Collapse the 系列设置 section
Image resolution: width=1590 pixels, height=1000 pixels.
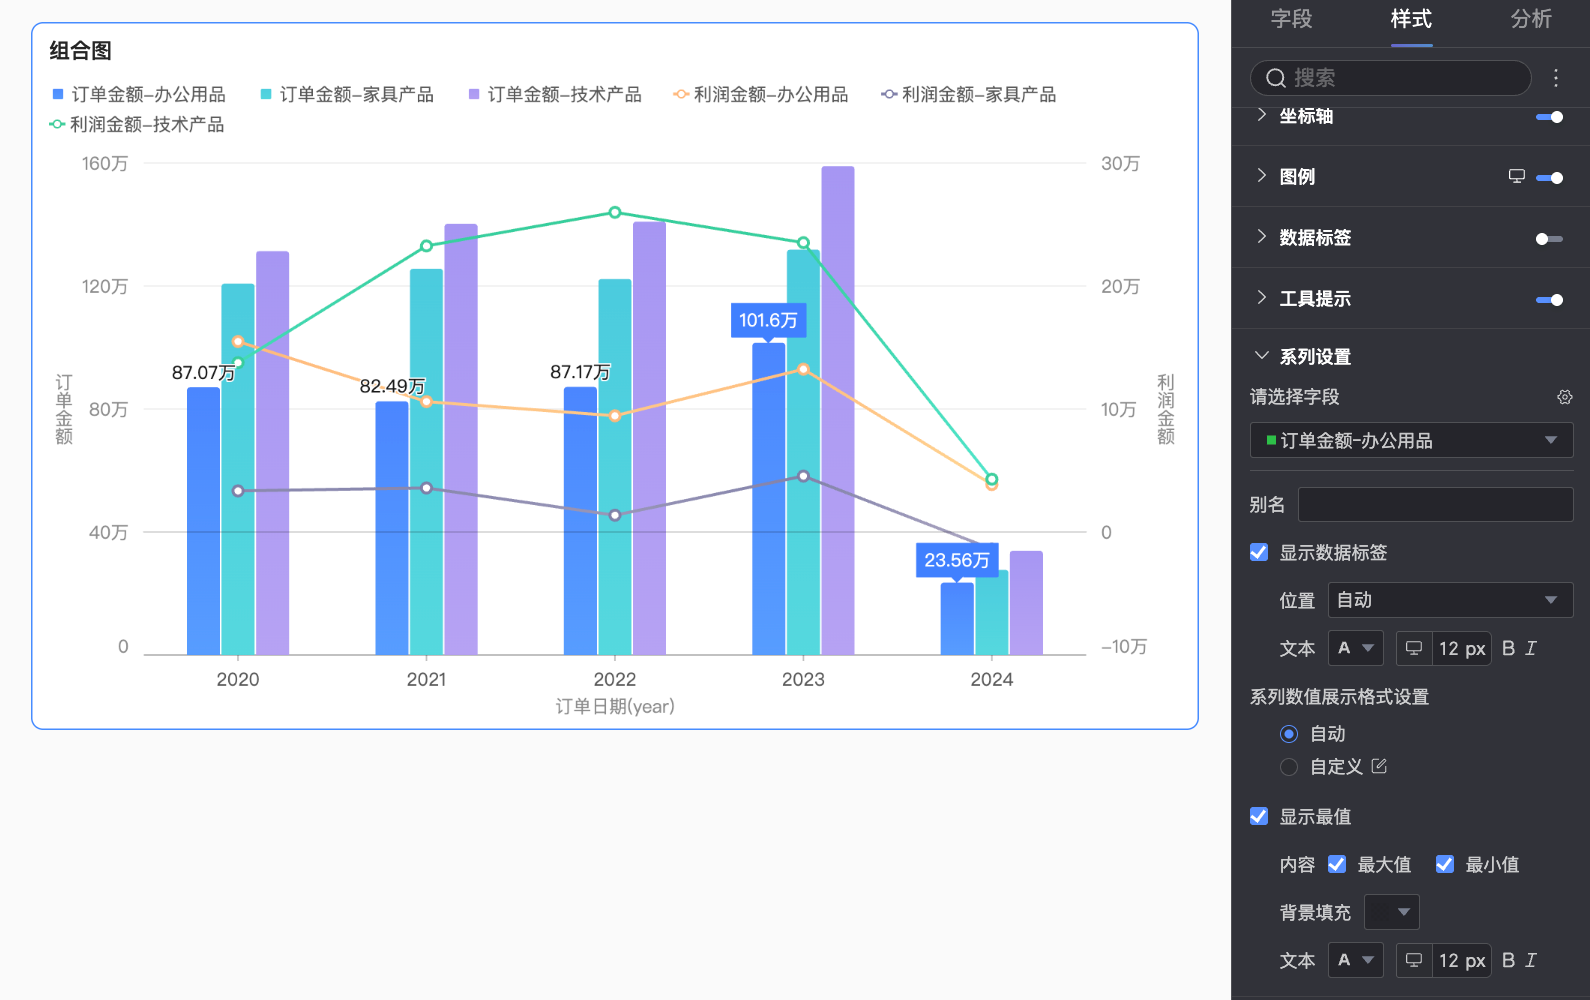[1262, 355]
